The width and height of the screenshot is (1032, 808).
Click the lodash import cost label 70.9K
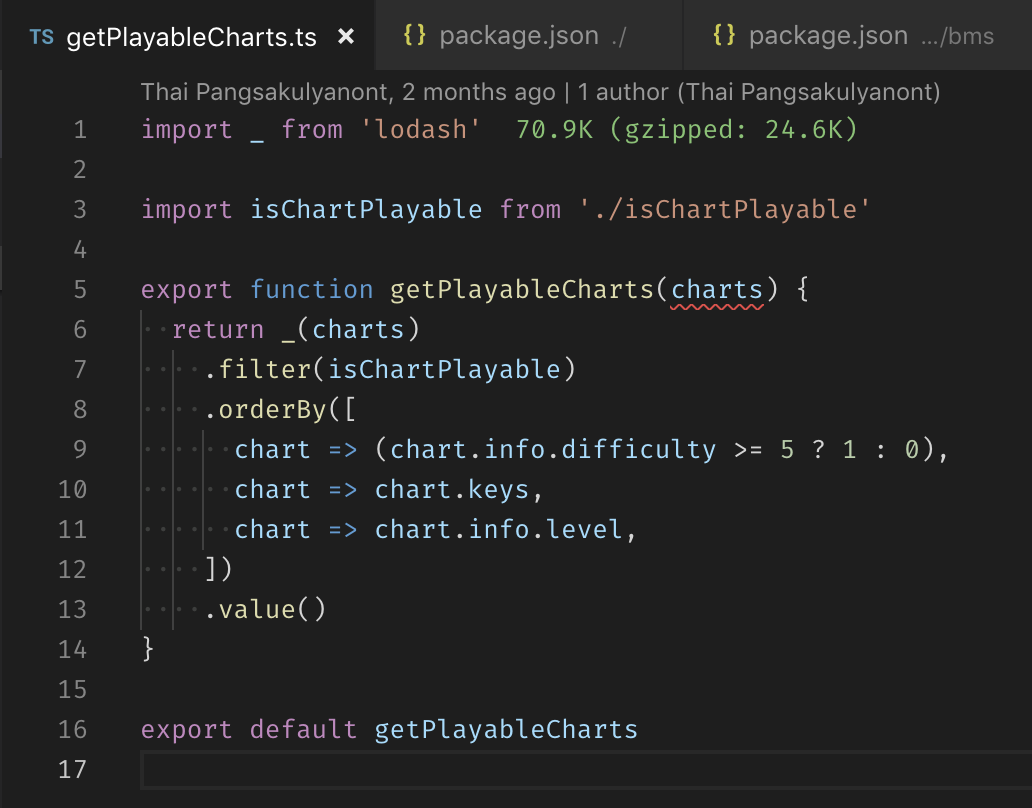coord(555,129)
